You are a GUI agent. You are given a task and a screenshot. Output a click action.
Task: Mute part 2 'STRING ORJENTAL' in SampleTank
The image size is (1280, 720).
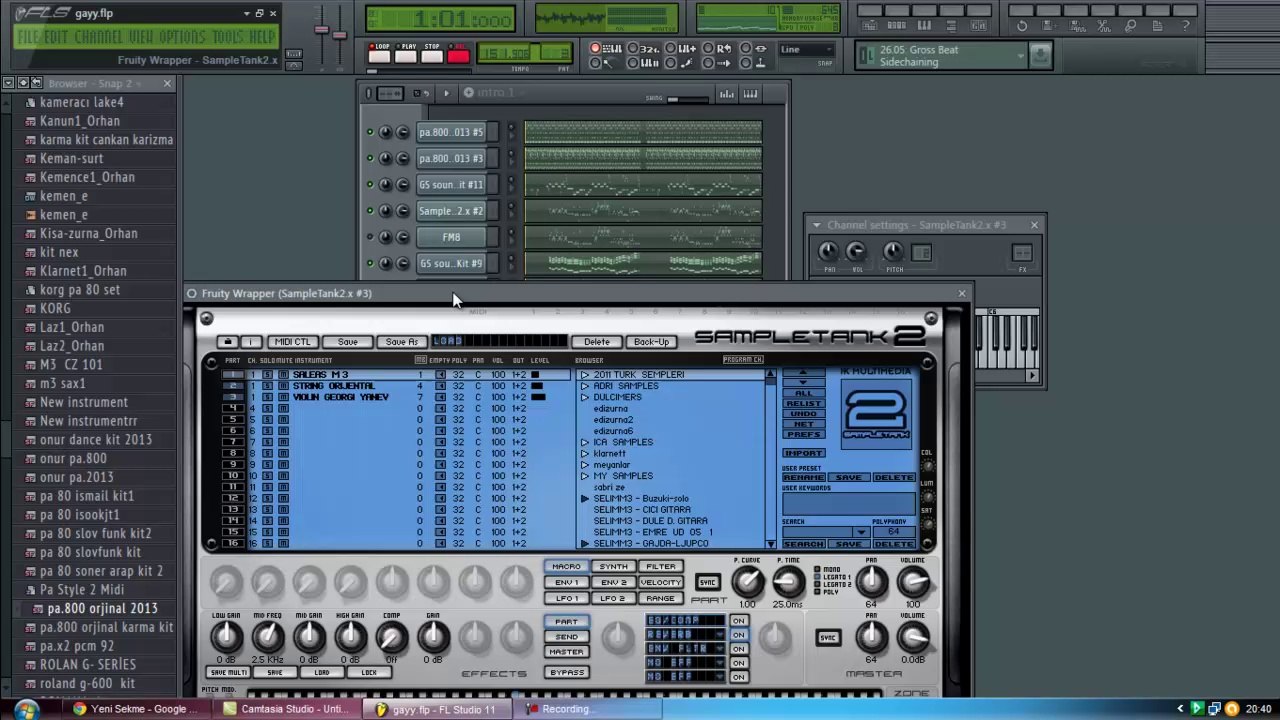click(283, 386)
